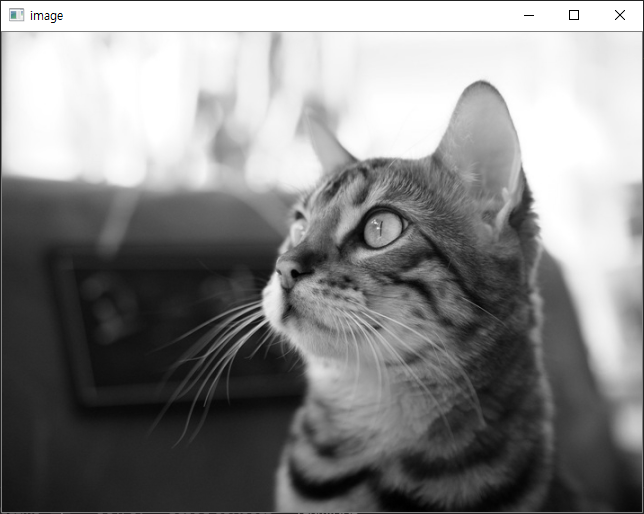Close the image window
The height and width of the screenshot is (514, 644).
pyautogui.click(x=620, y=16)
